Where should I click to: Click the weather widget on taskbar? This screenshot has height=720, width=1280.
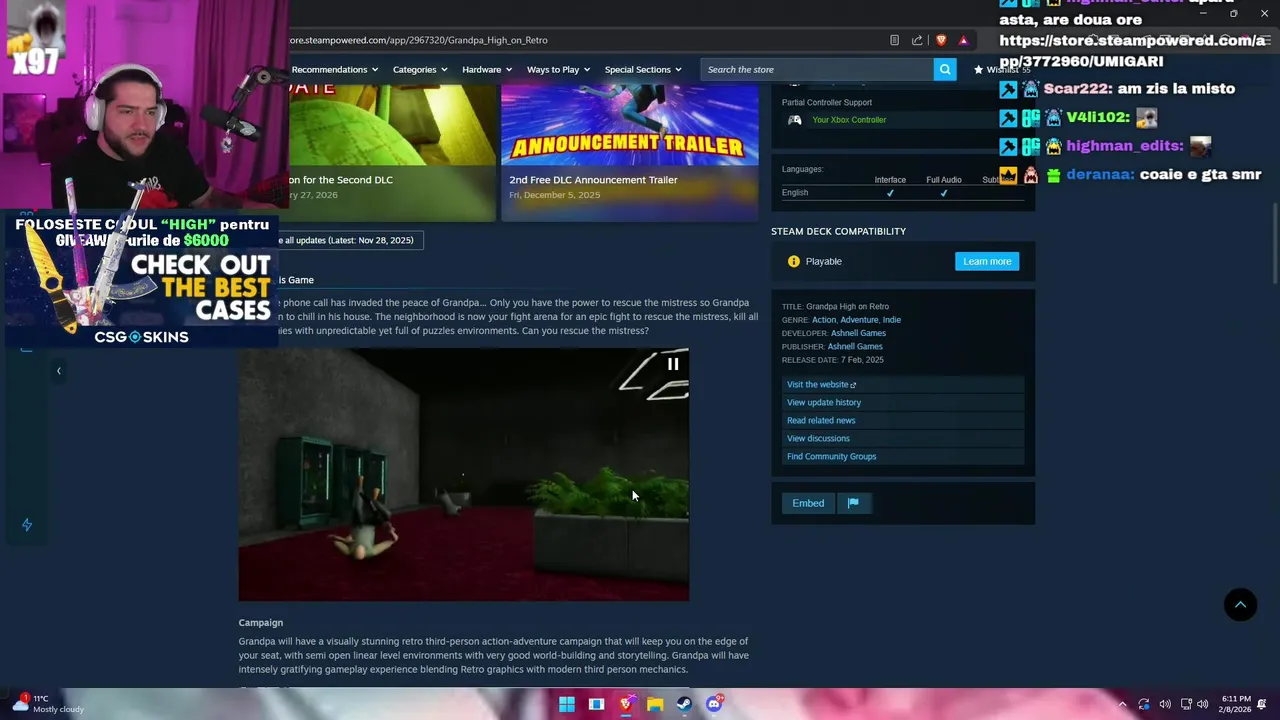pos(48,704)
